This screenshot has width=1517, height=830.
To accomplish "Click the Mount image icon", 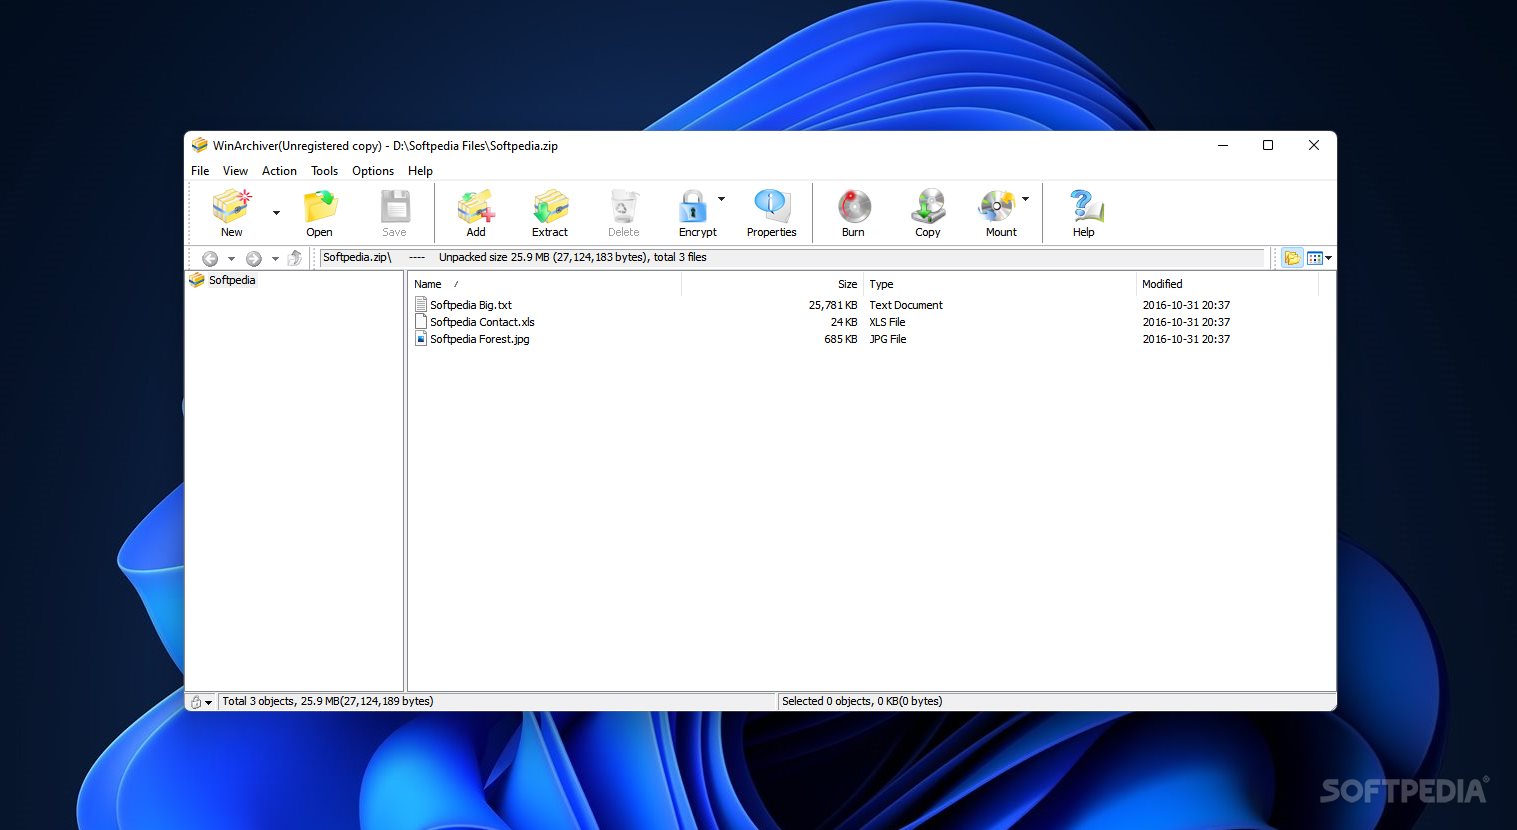I will tap(997, 207).
